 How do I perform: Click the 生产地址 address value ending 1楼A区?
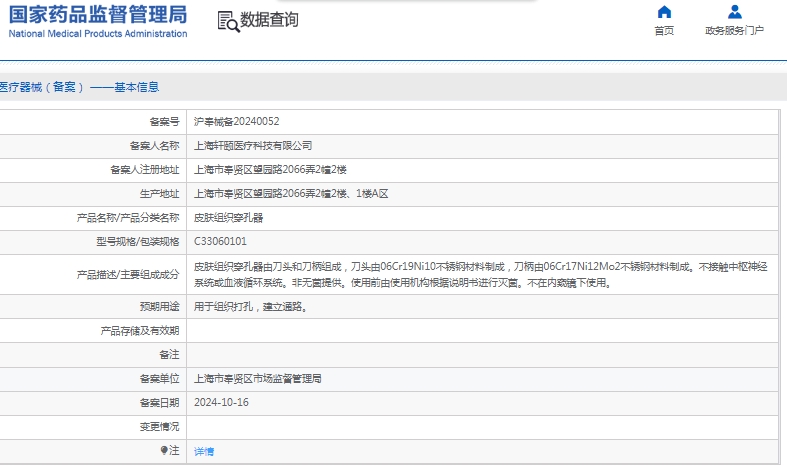coord(291,194)
